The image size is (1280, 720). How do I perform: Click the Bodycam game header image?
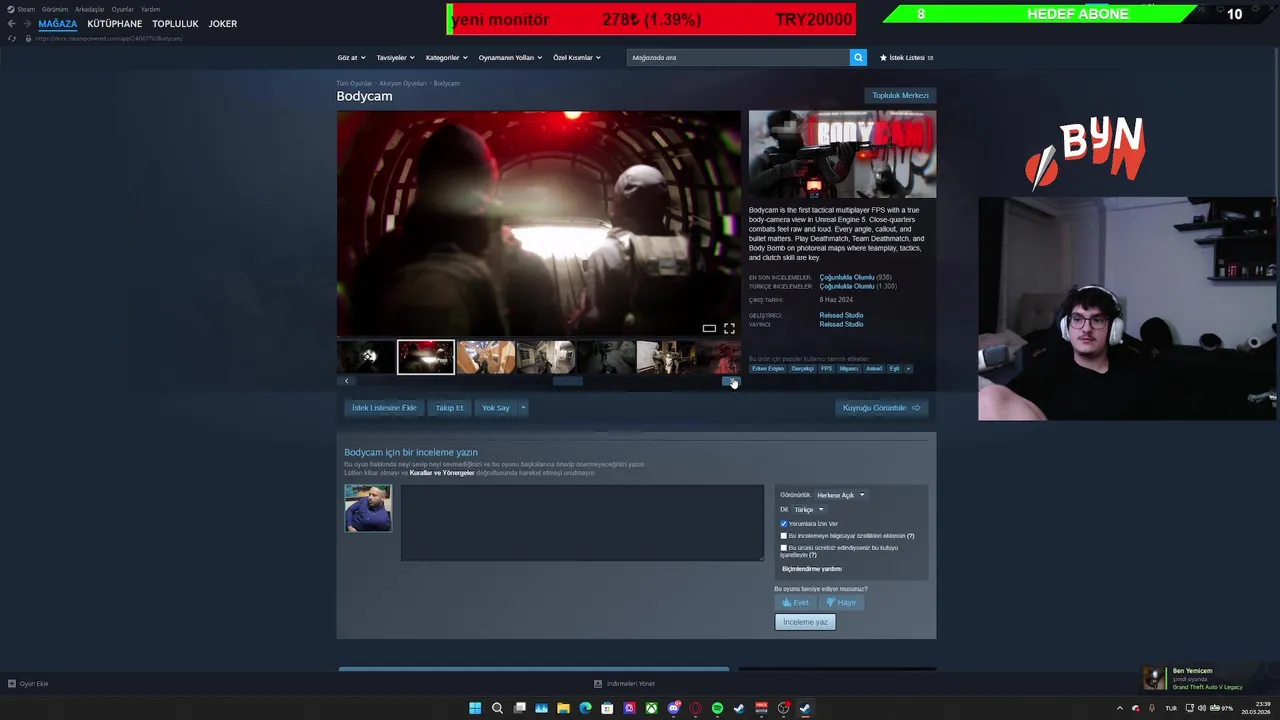842,154
